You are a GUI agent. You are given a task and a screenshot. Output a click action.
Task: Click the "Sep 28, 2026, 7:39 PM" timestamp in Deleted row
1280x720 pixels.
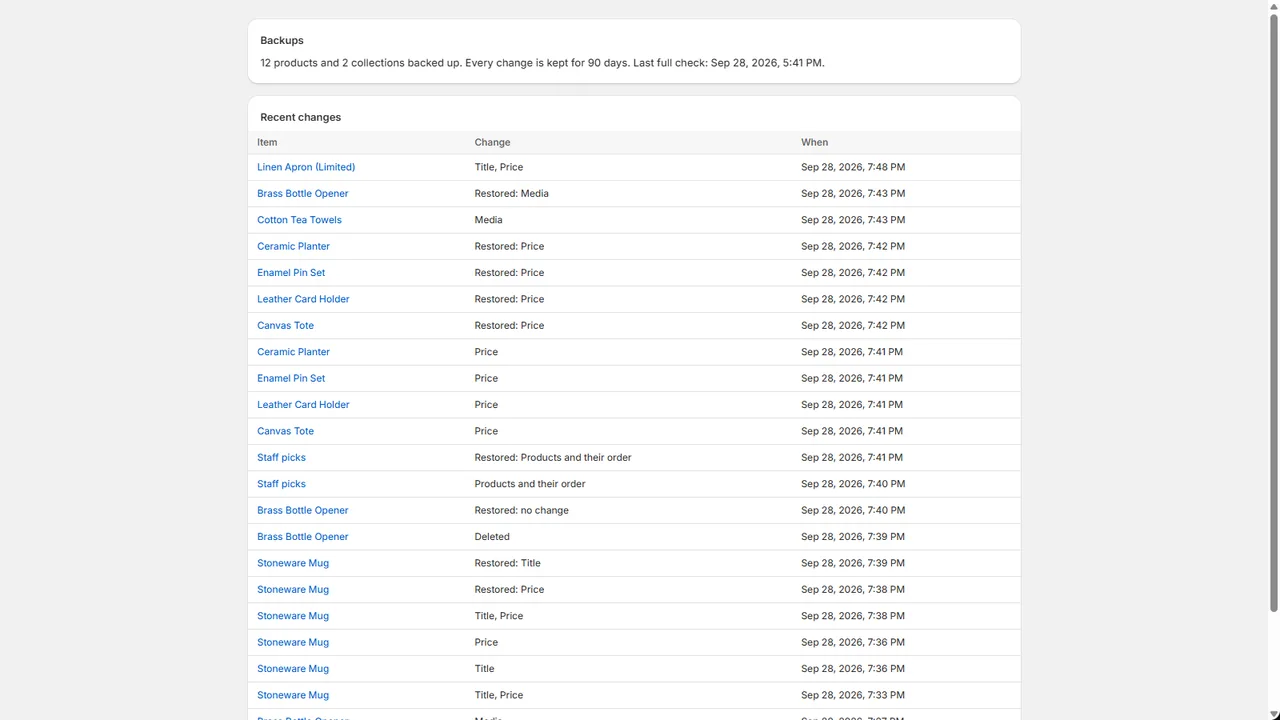tap(853, 537)
